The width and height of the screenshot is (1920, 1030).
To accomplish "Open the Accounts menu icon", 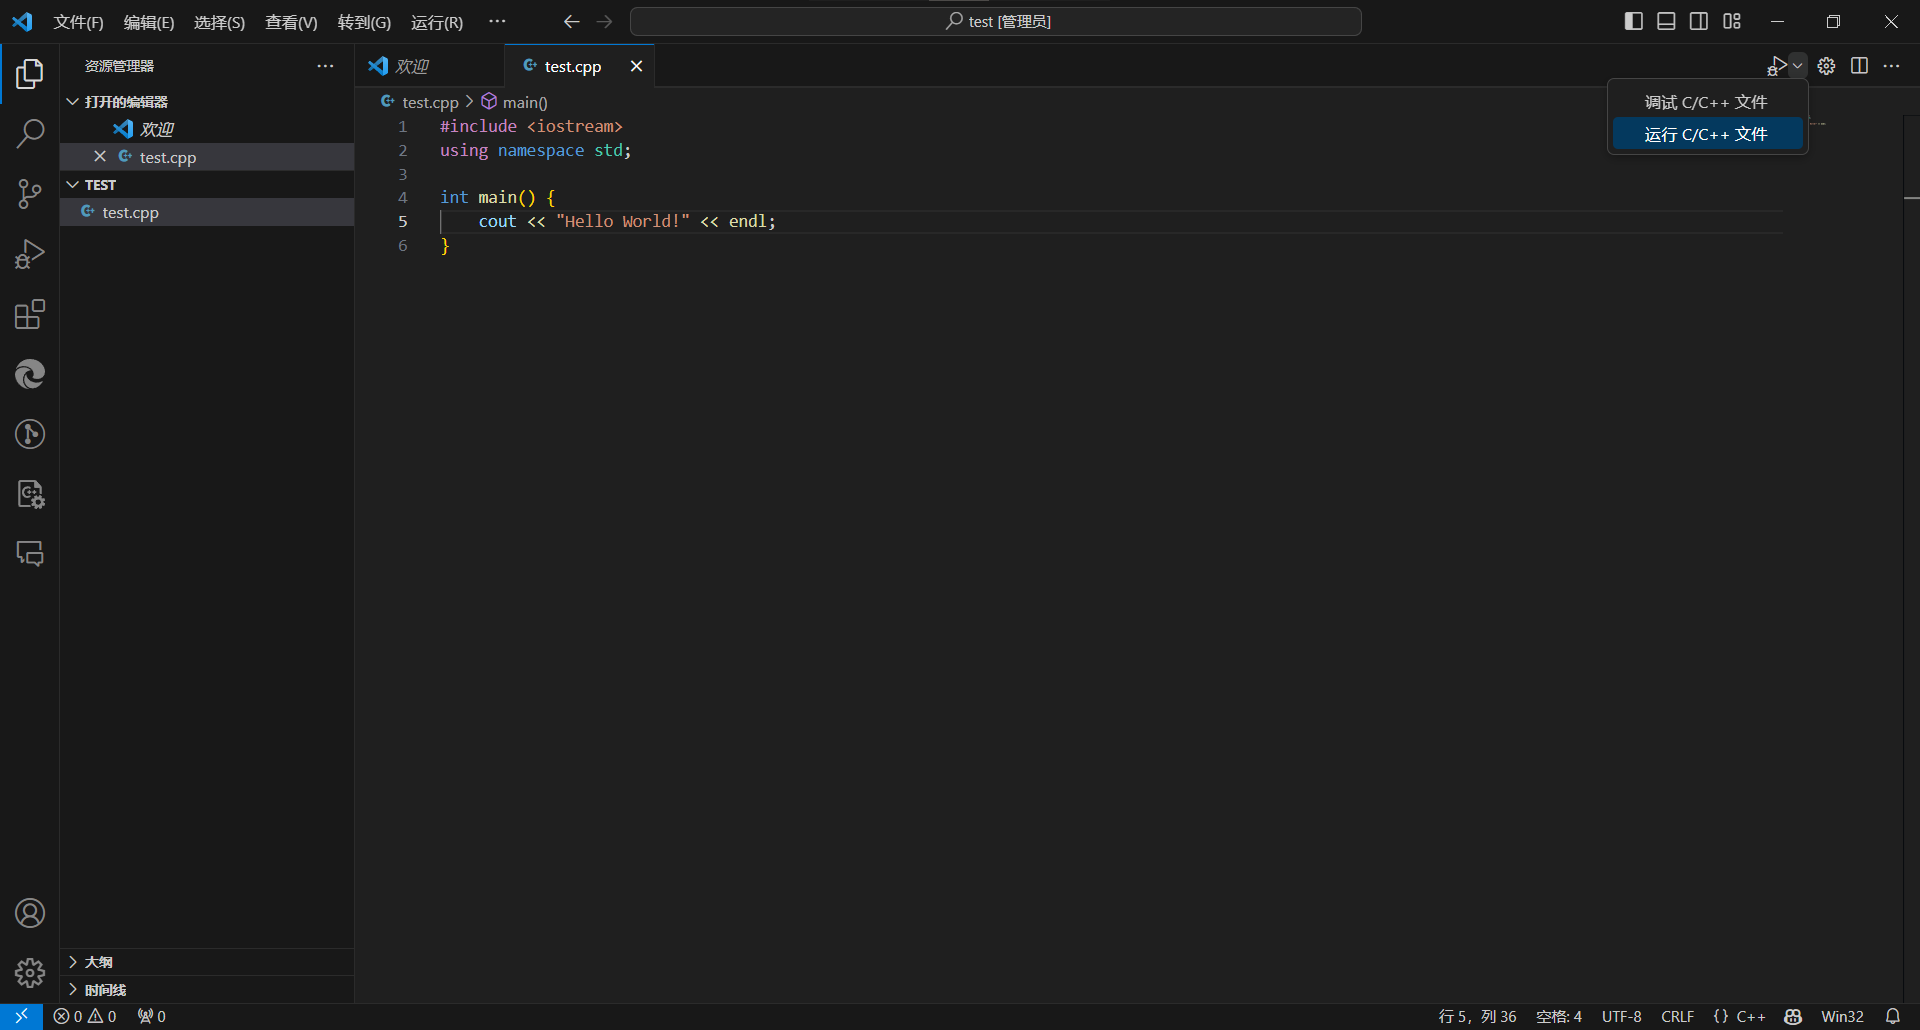I will point(30,913).
